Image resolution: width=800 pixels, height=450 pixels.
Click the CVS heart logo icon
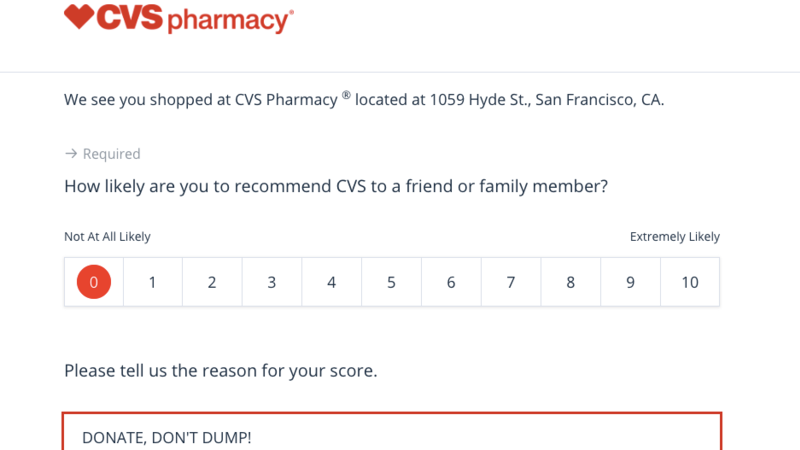tap(77, 17)
